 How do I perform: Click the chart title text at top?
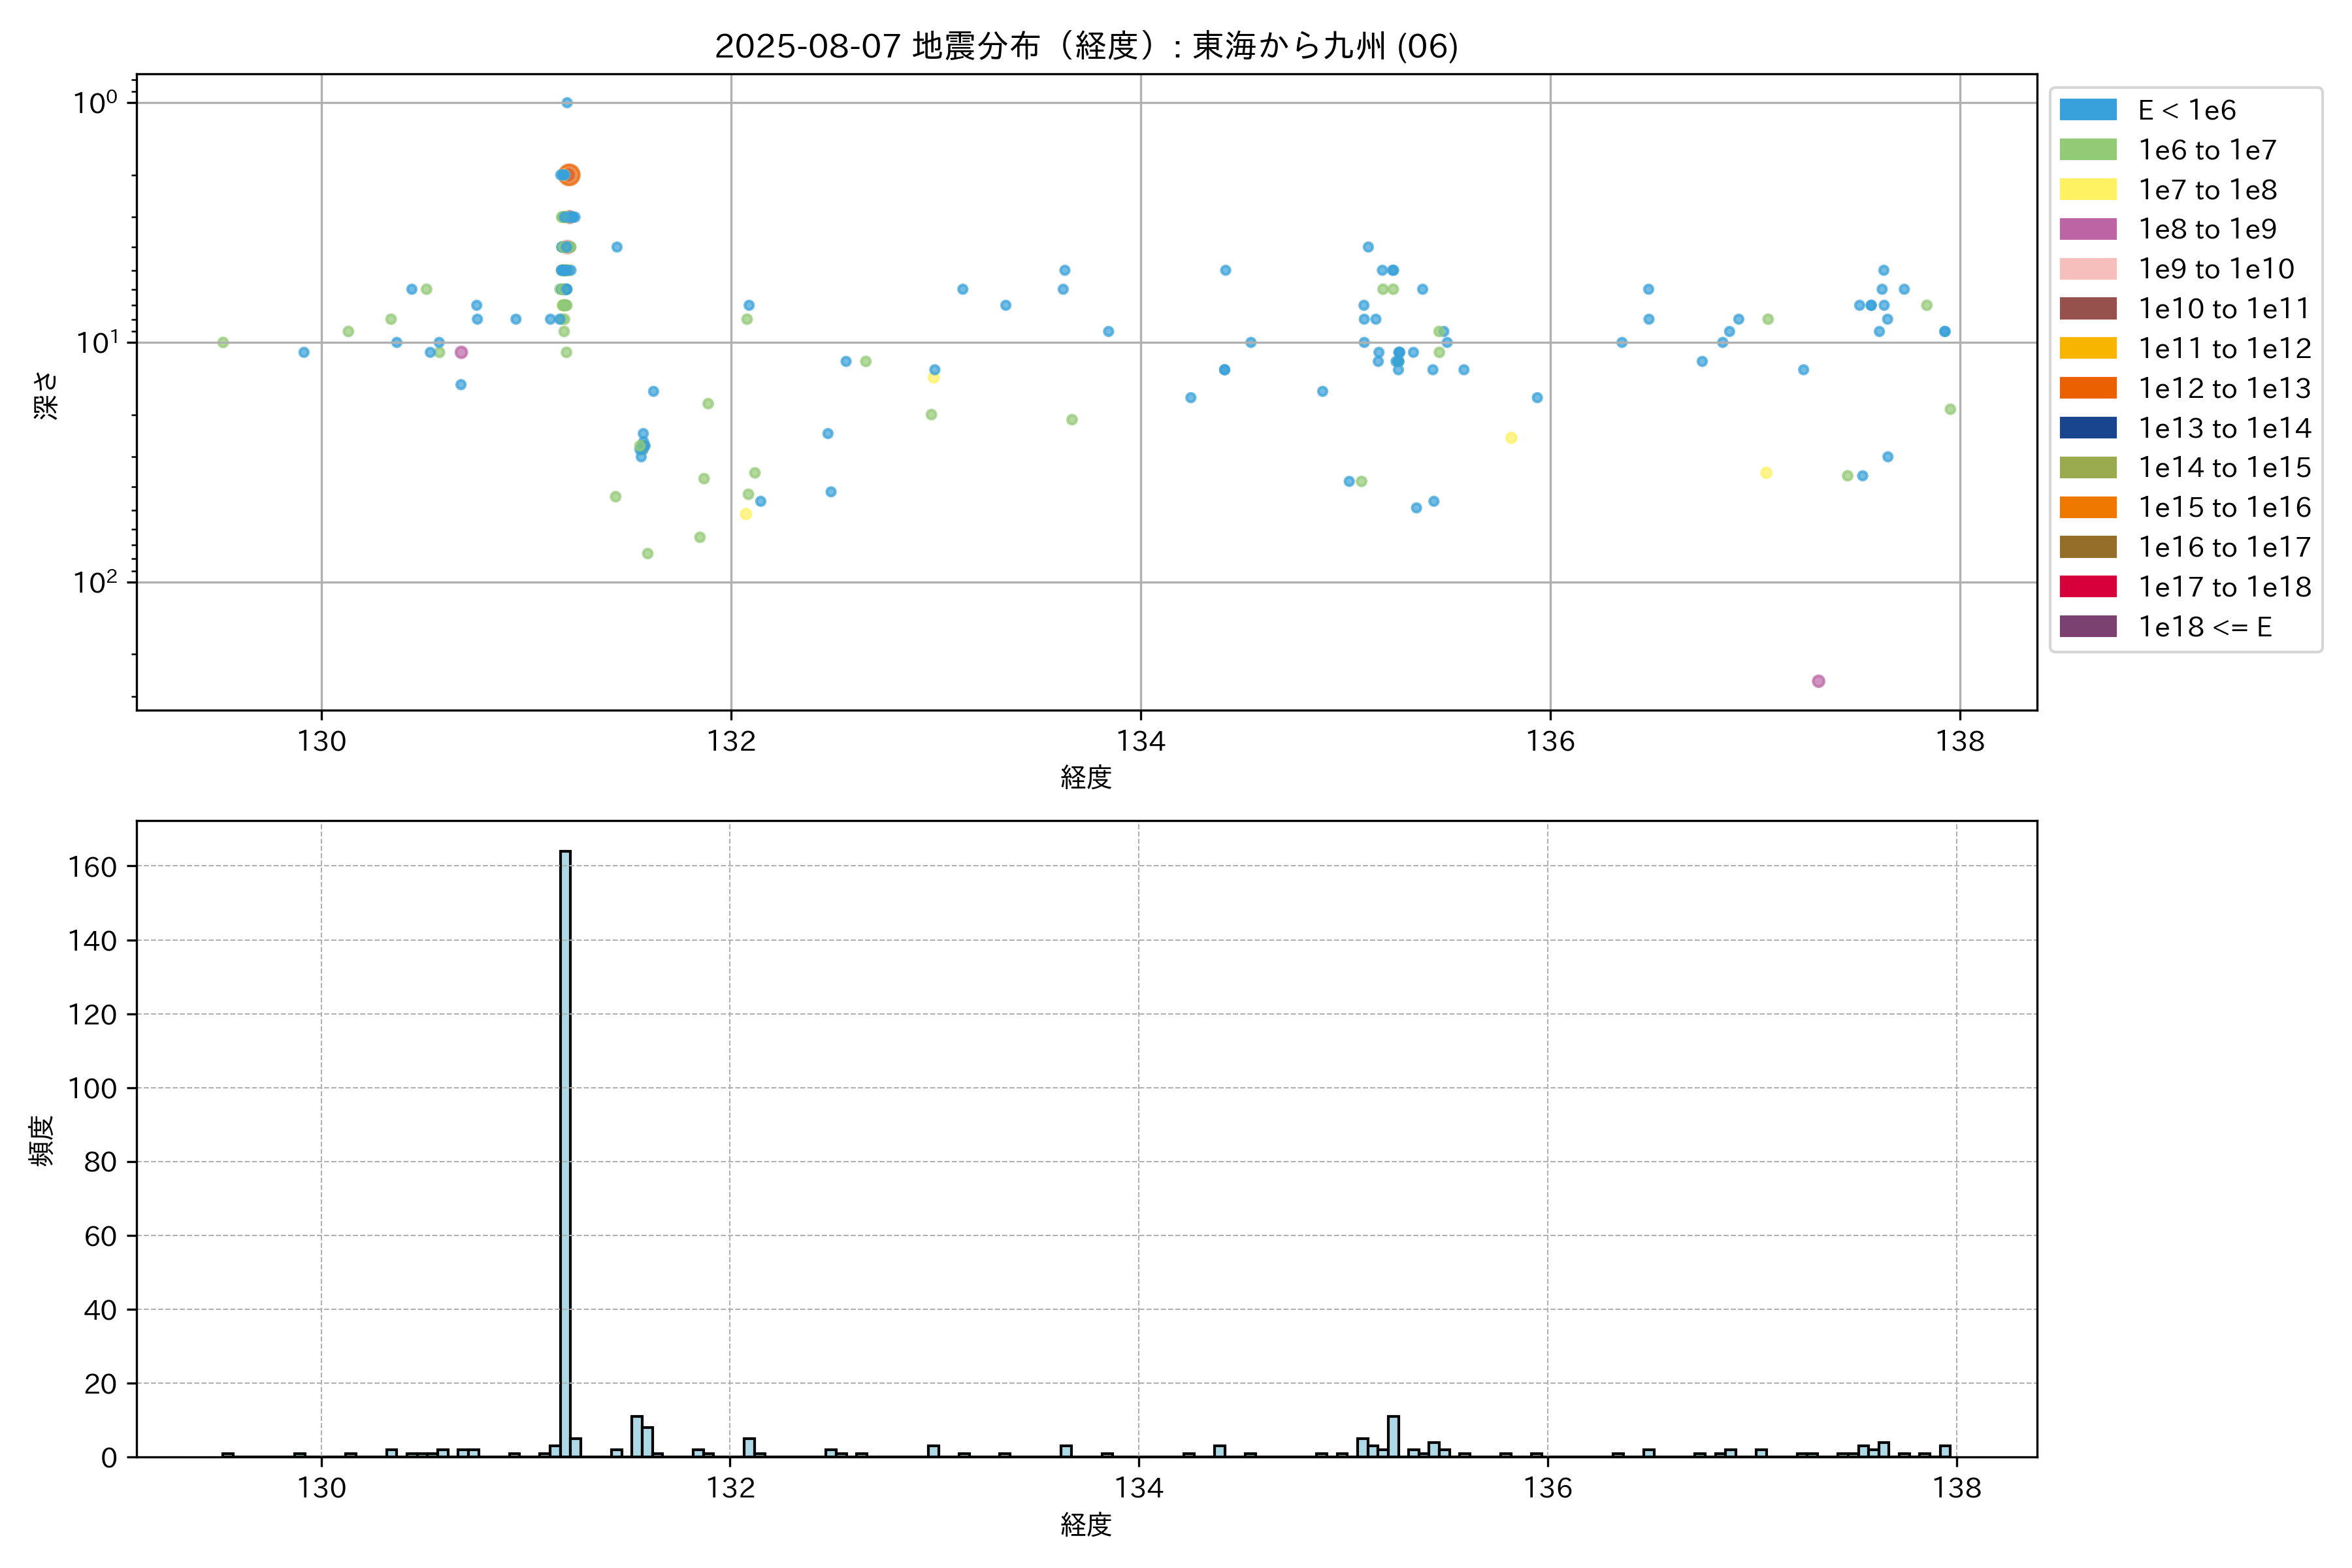(x=1086, y=46)
